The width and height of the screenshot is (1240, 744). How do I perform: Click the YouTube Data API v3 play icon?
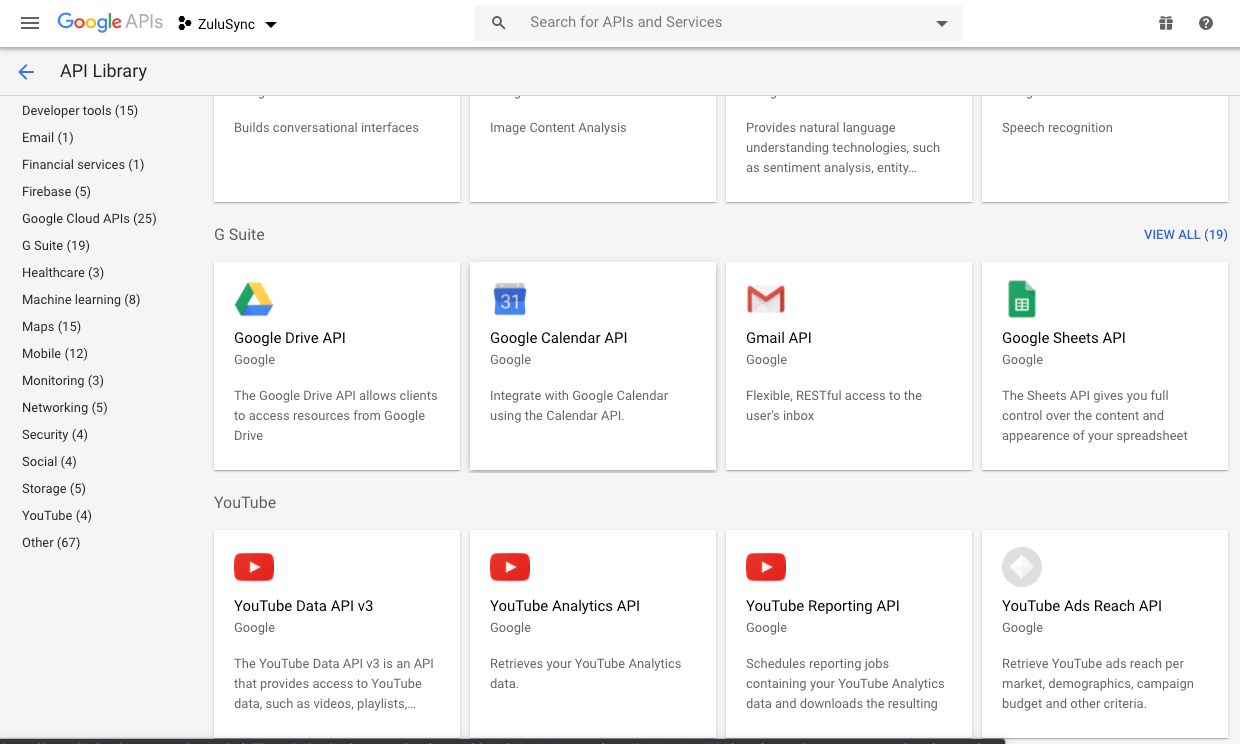tap(254, 567)
